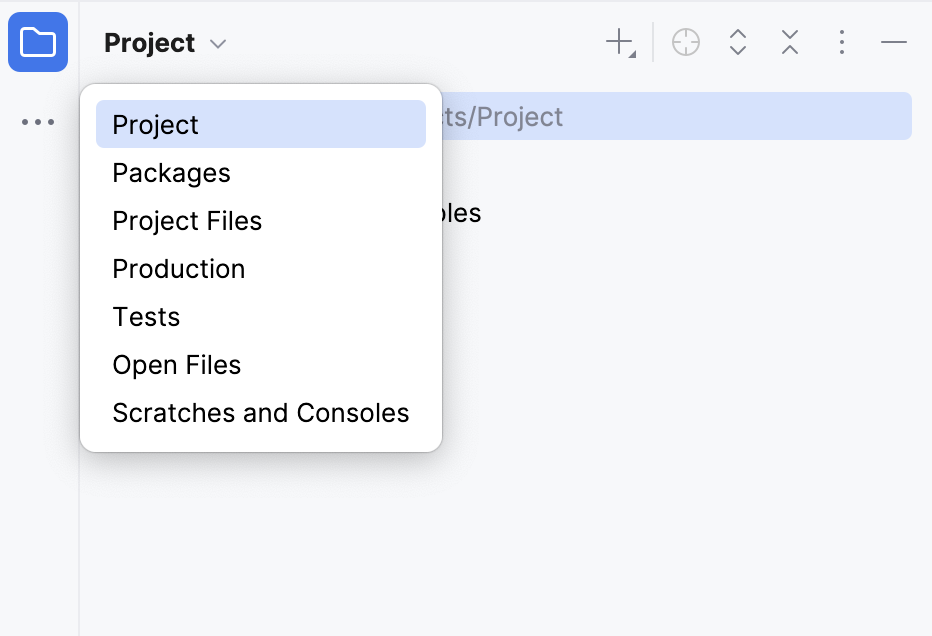Open tool window options via the kebab icon
This screenshot has width=932, height=636.
click(841, 42)
